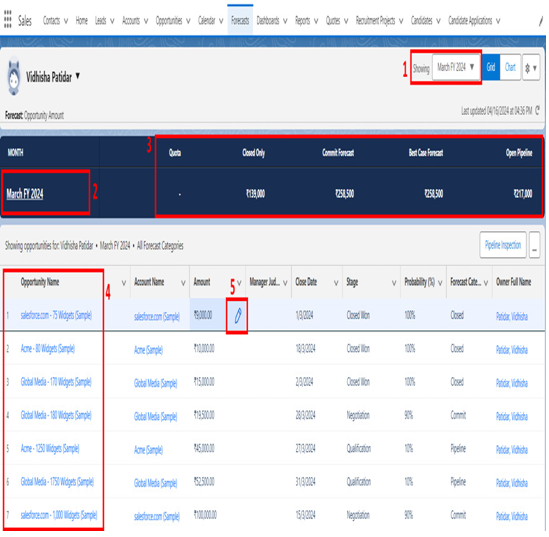Open the App Launcher grid icon
The height and width of the screenshot is (537, 549).
(x=8, y=19)
